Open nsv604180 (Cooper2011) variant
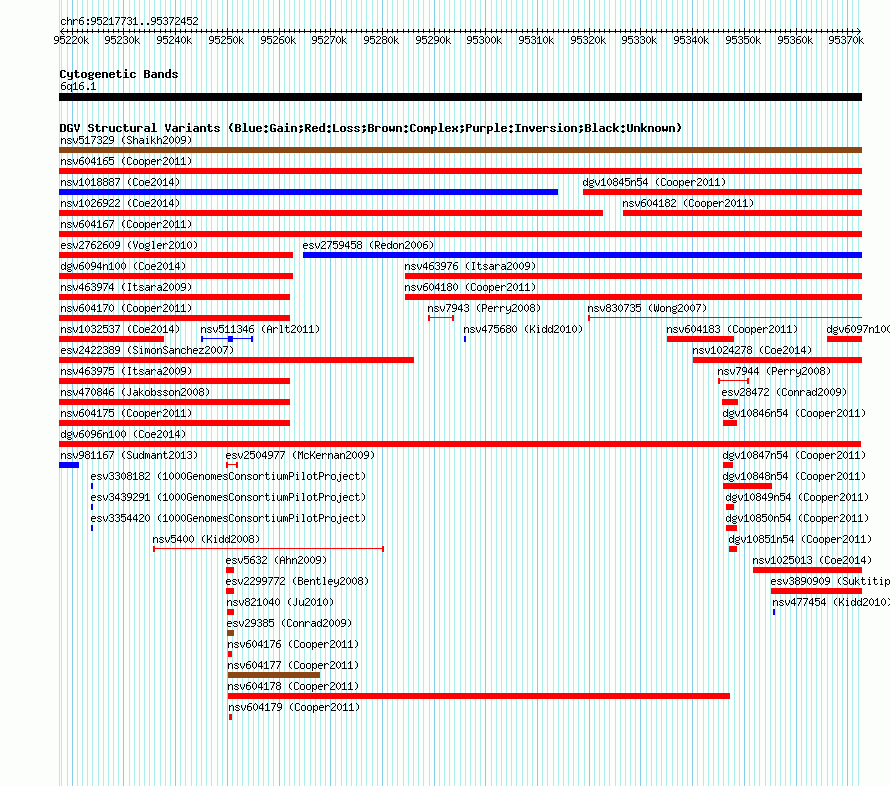 (470, 287)
